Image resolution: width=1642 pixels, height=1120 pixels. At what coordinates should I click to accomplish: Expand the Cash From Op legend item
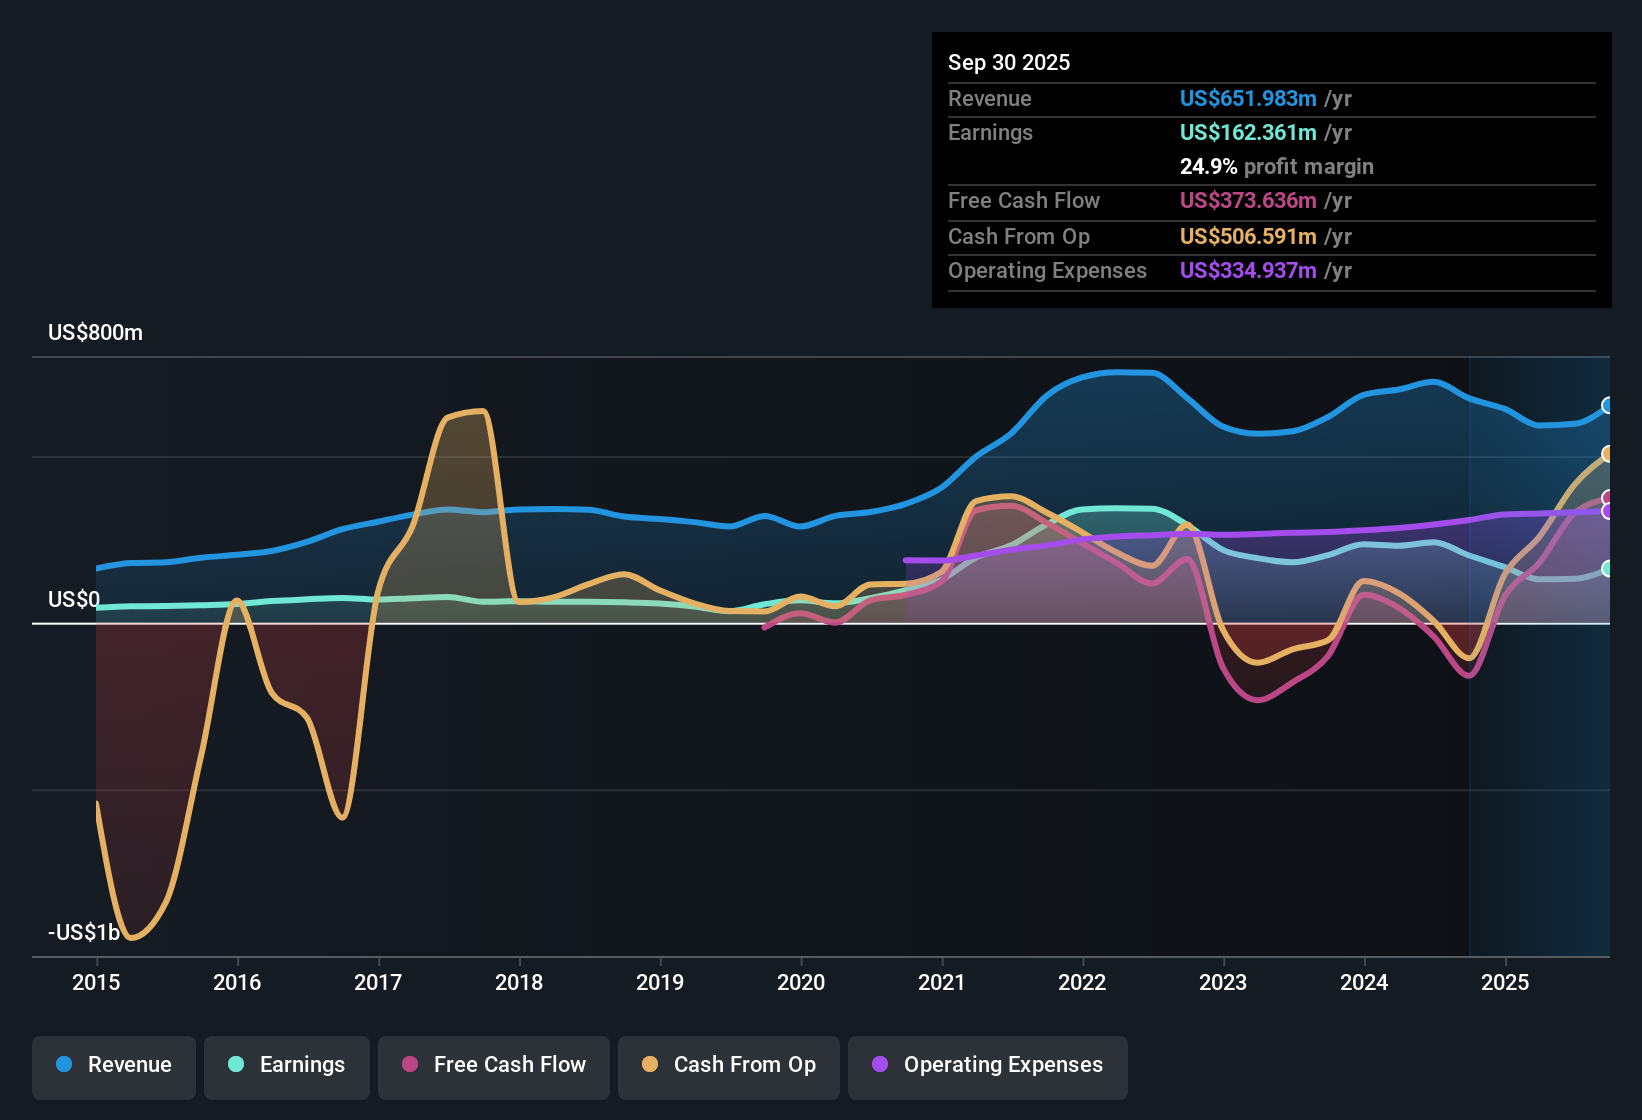pyautogui.click(x=728, y=1065)
